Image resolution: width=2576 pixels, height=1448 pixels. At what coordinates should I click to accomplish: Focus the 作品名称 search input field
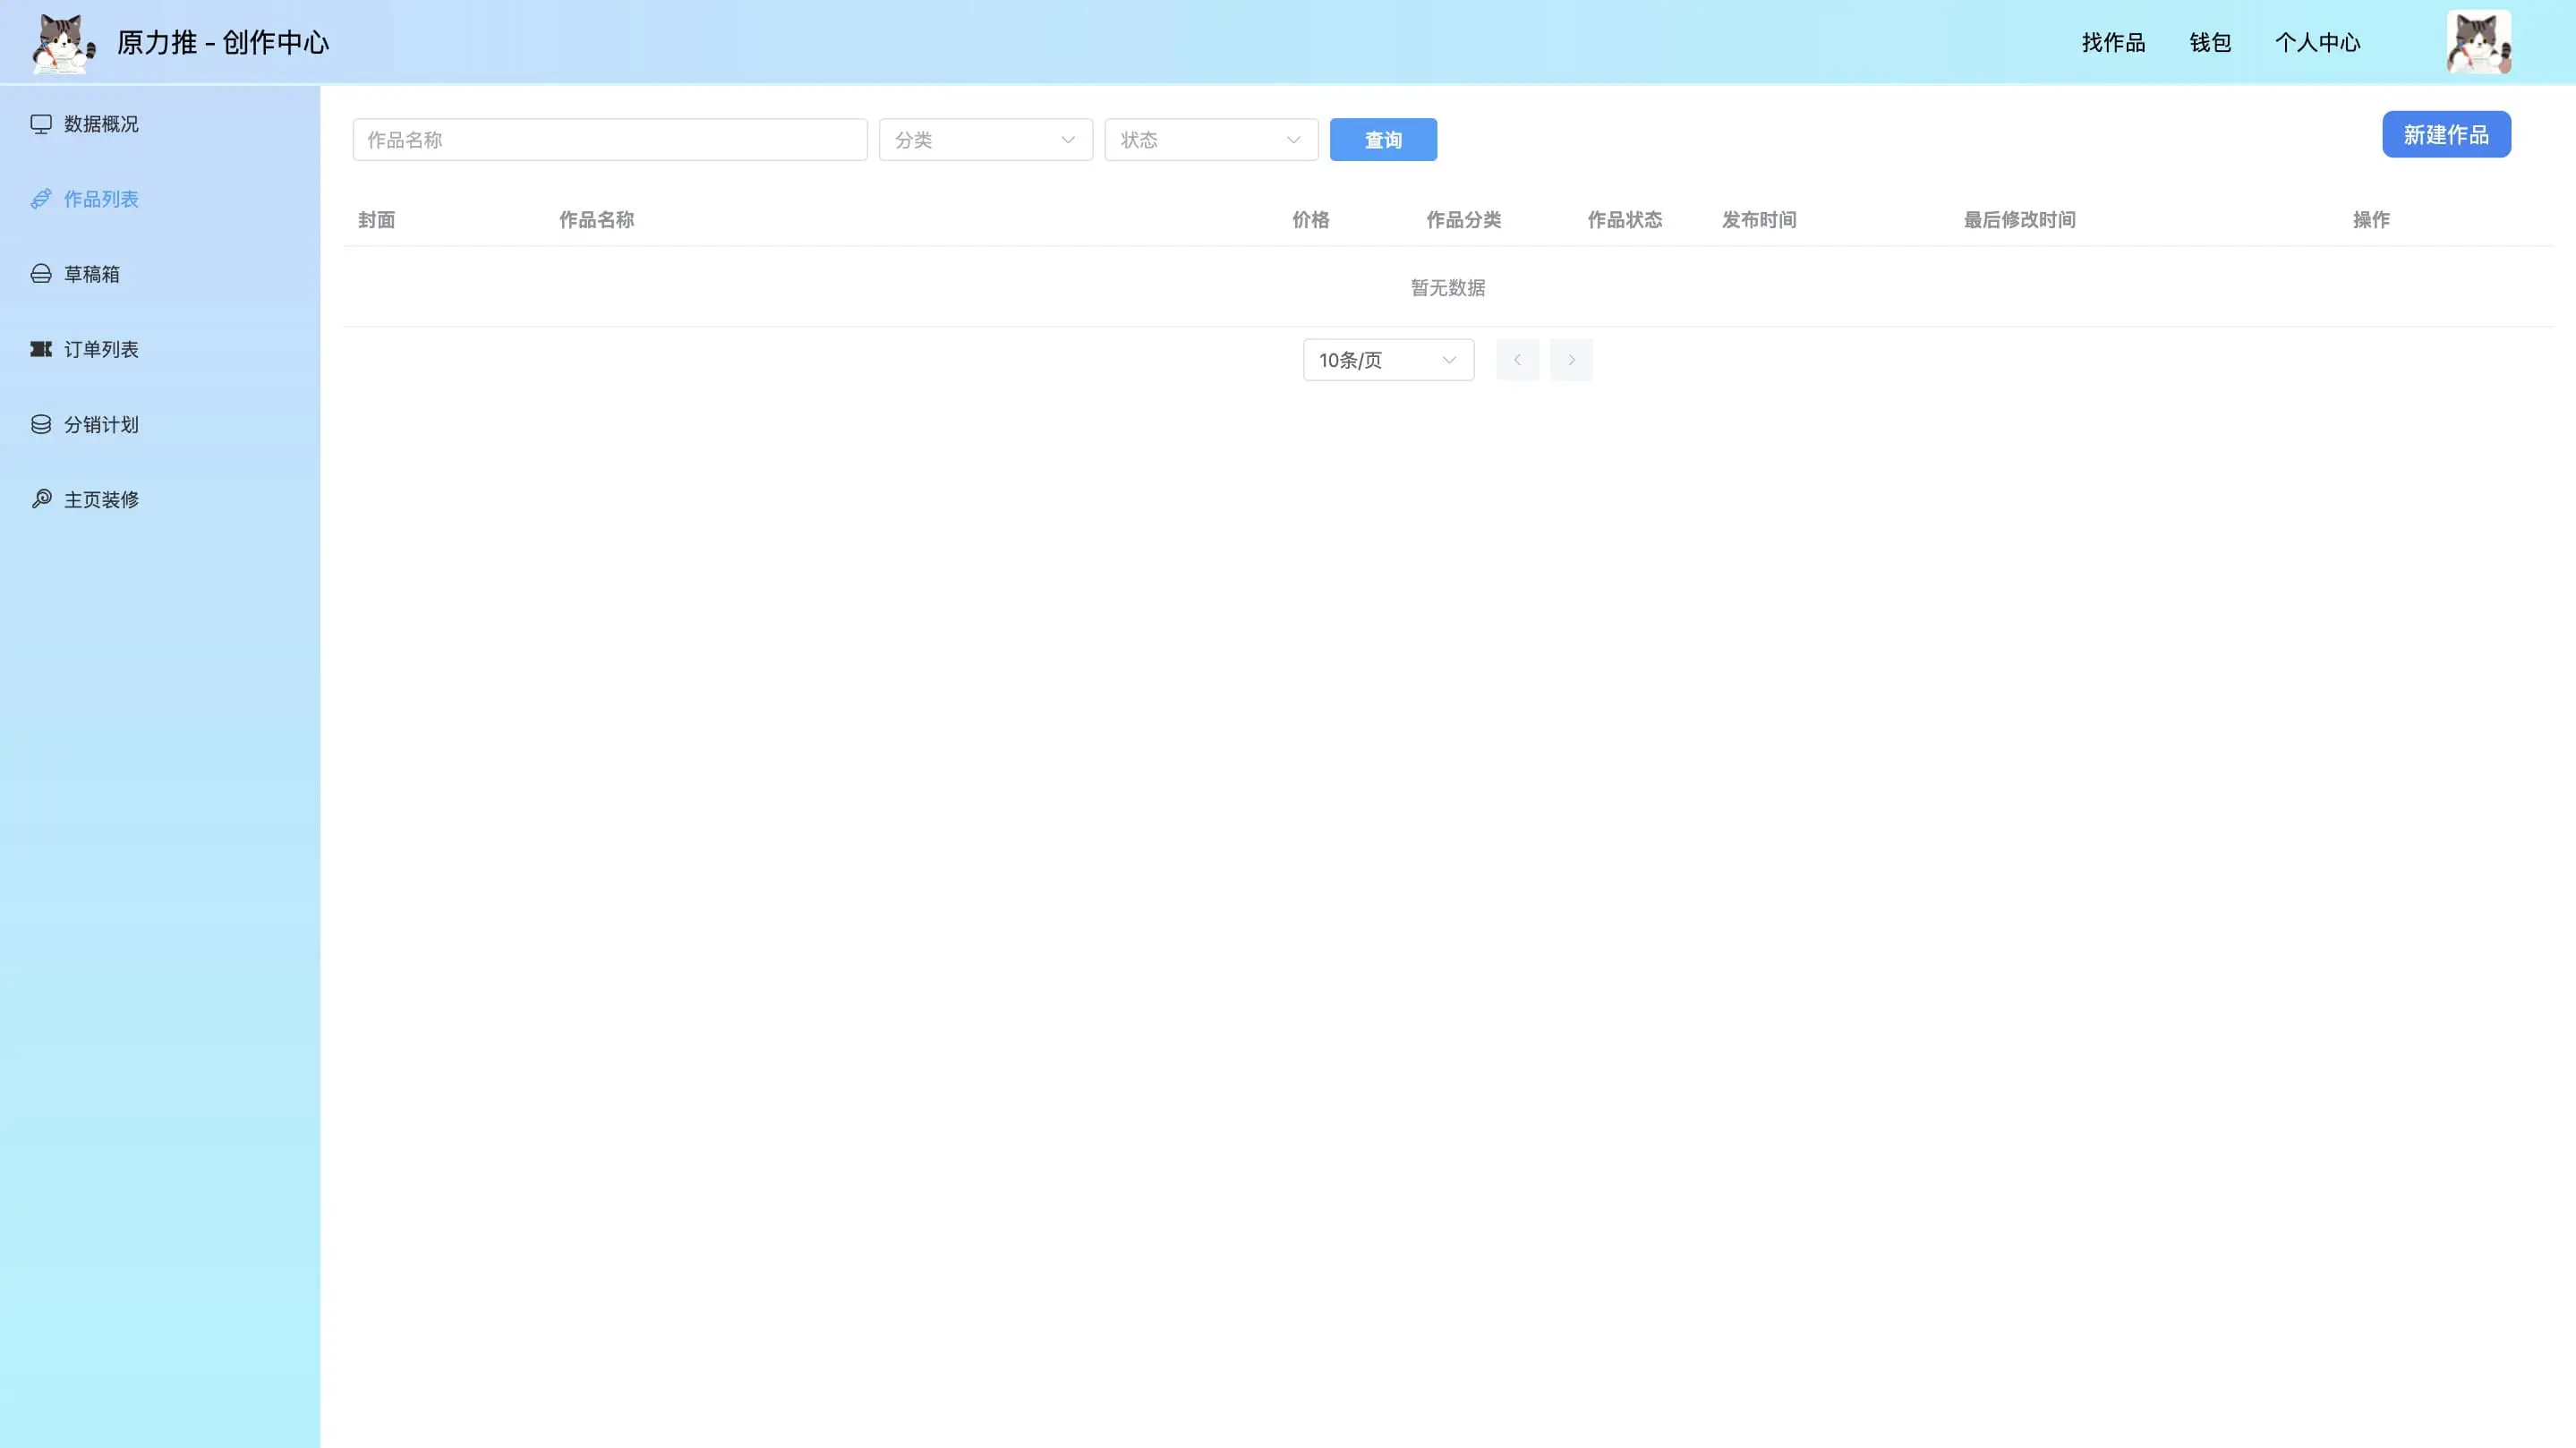click(x=609, y=140)
